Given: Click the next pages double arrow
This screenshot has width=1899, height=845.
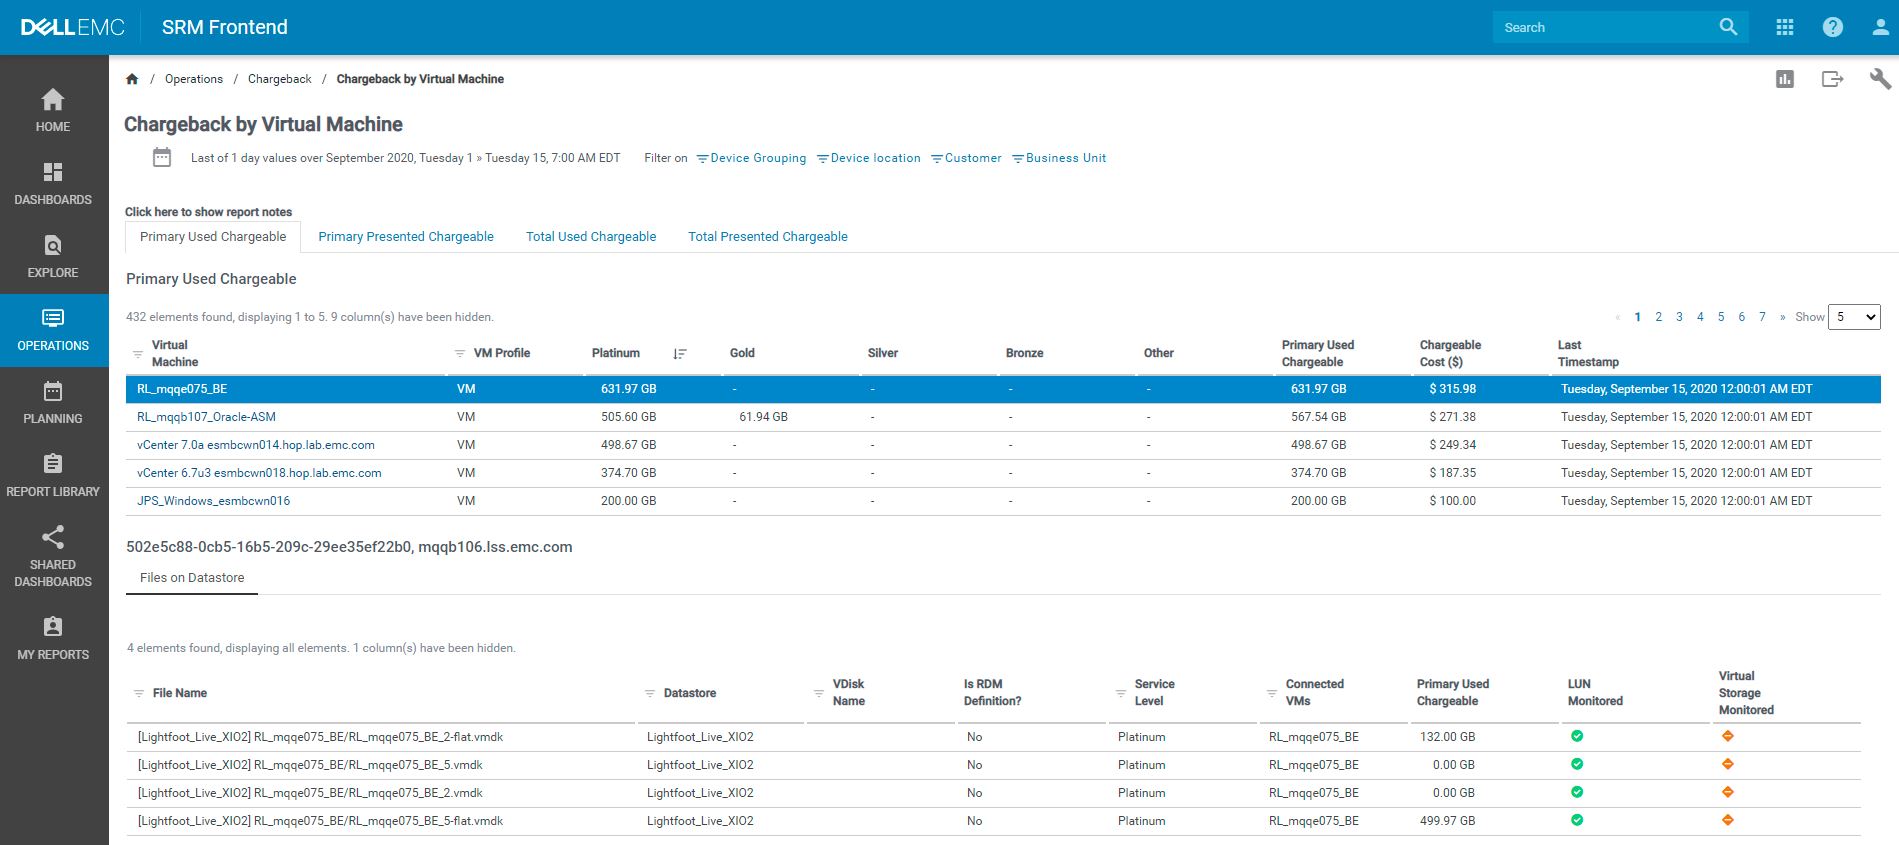Looking at the screenshot, I should (1782, 317).
